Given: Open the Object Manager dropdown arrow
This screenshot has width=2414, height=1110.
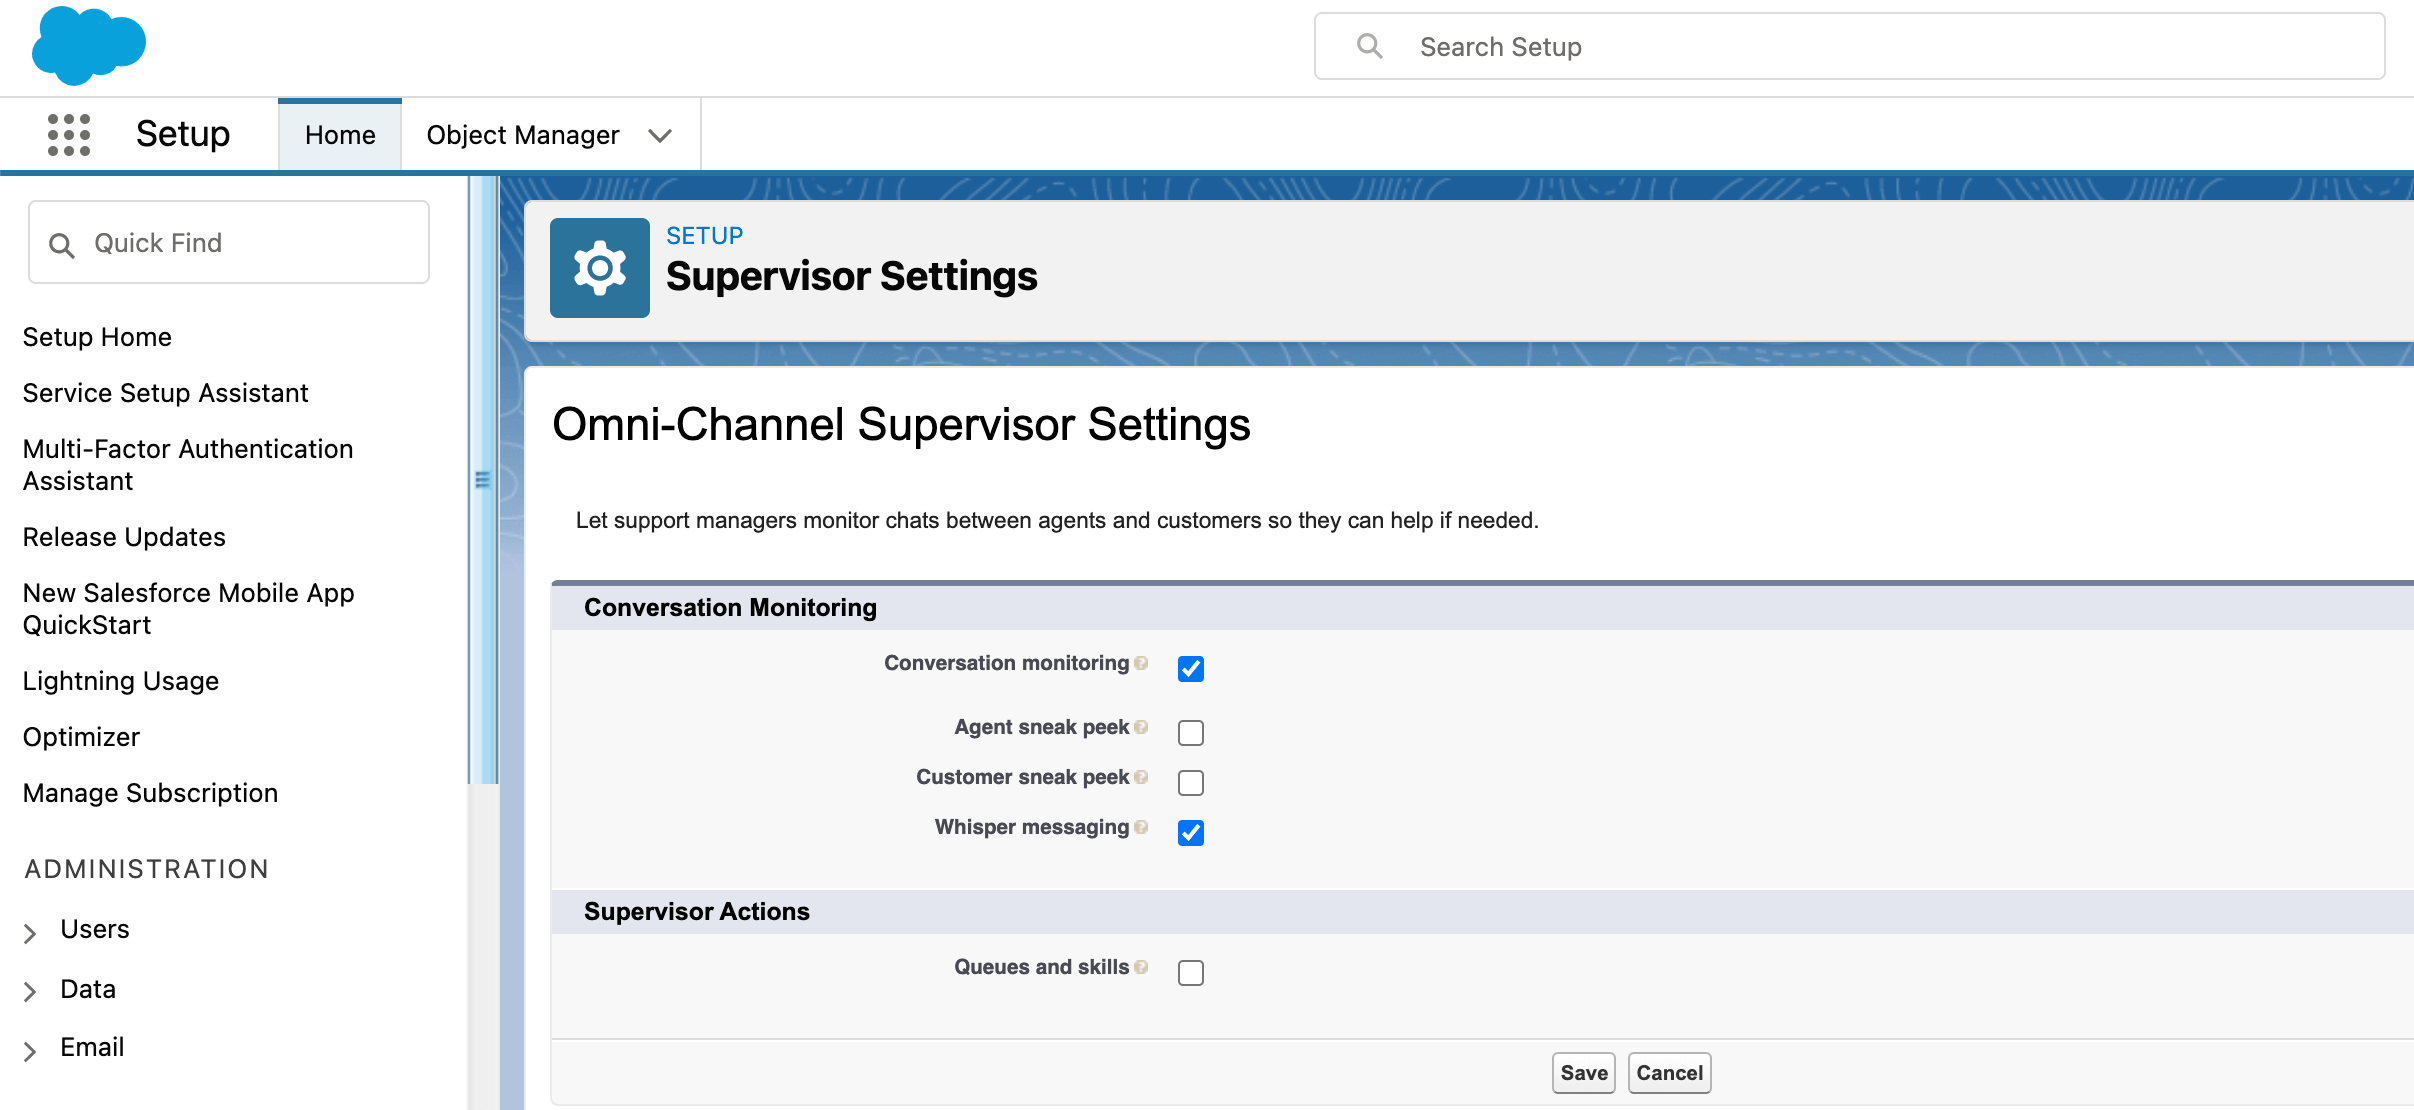Looking at the screenshot, I should 659,136.
